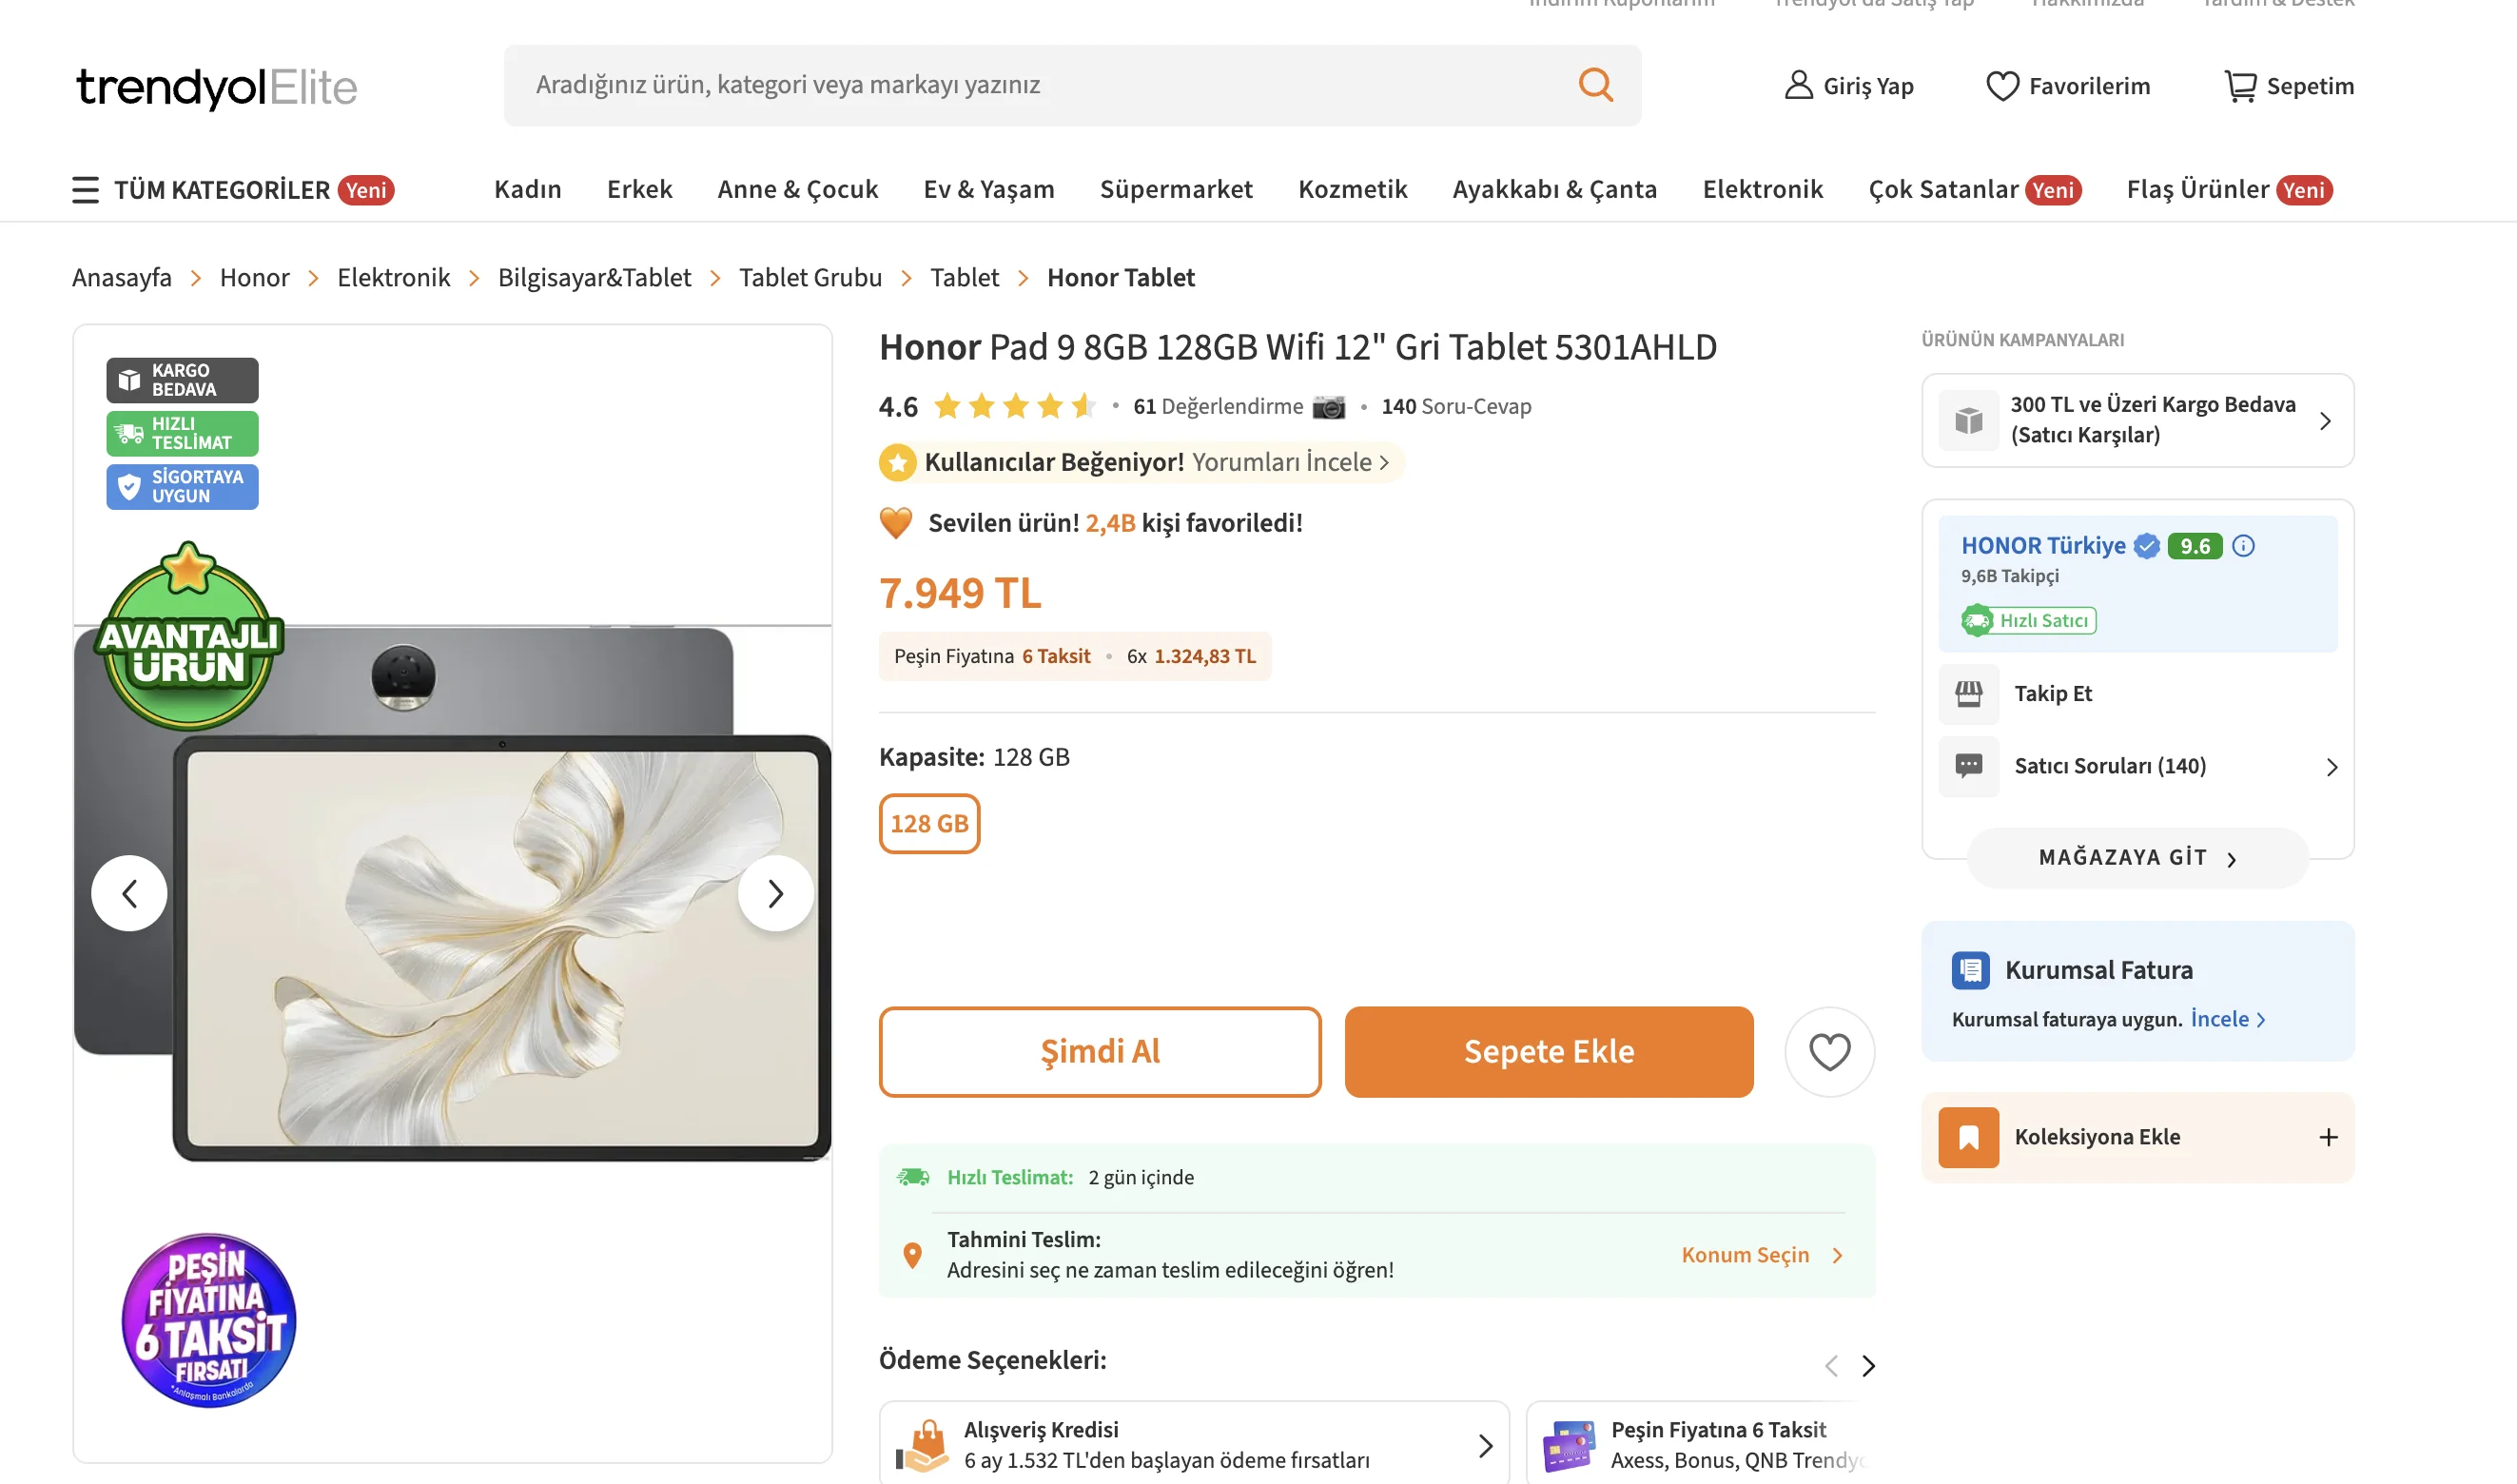The image size is (2517, 1484).
Task: Show next product image with right arrow
Action: click(775, 893)
